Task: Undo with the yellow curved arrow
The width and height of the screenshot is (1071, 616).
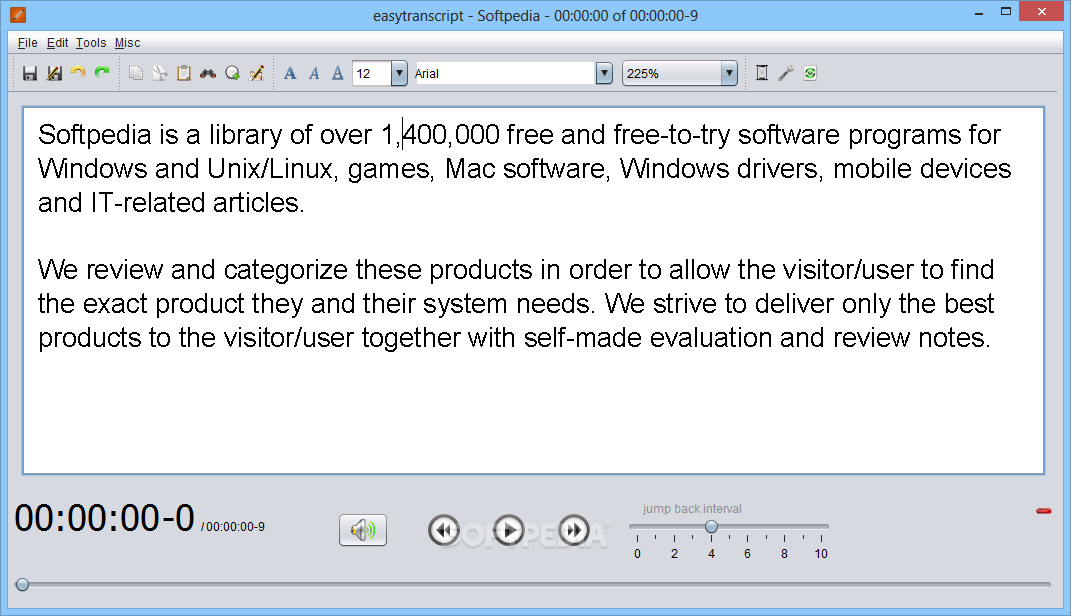Action: pos(78,72)
